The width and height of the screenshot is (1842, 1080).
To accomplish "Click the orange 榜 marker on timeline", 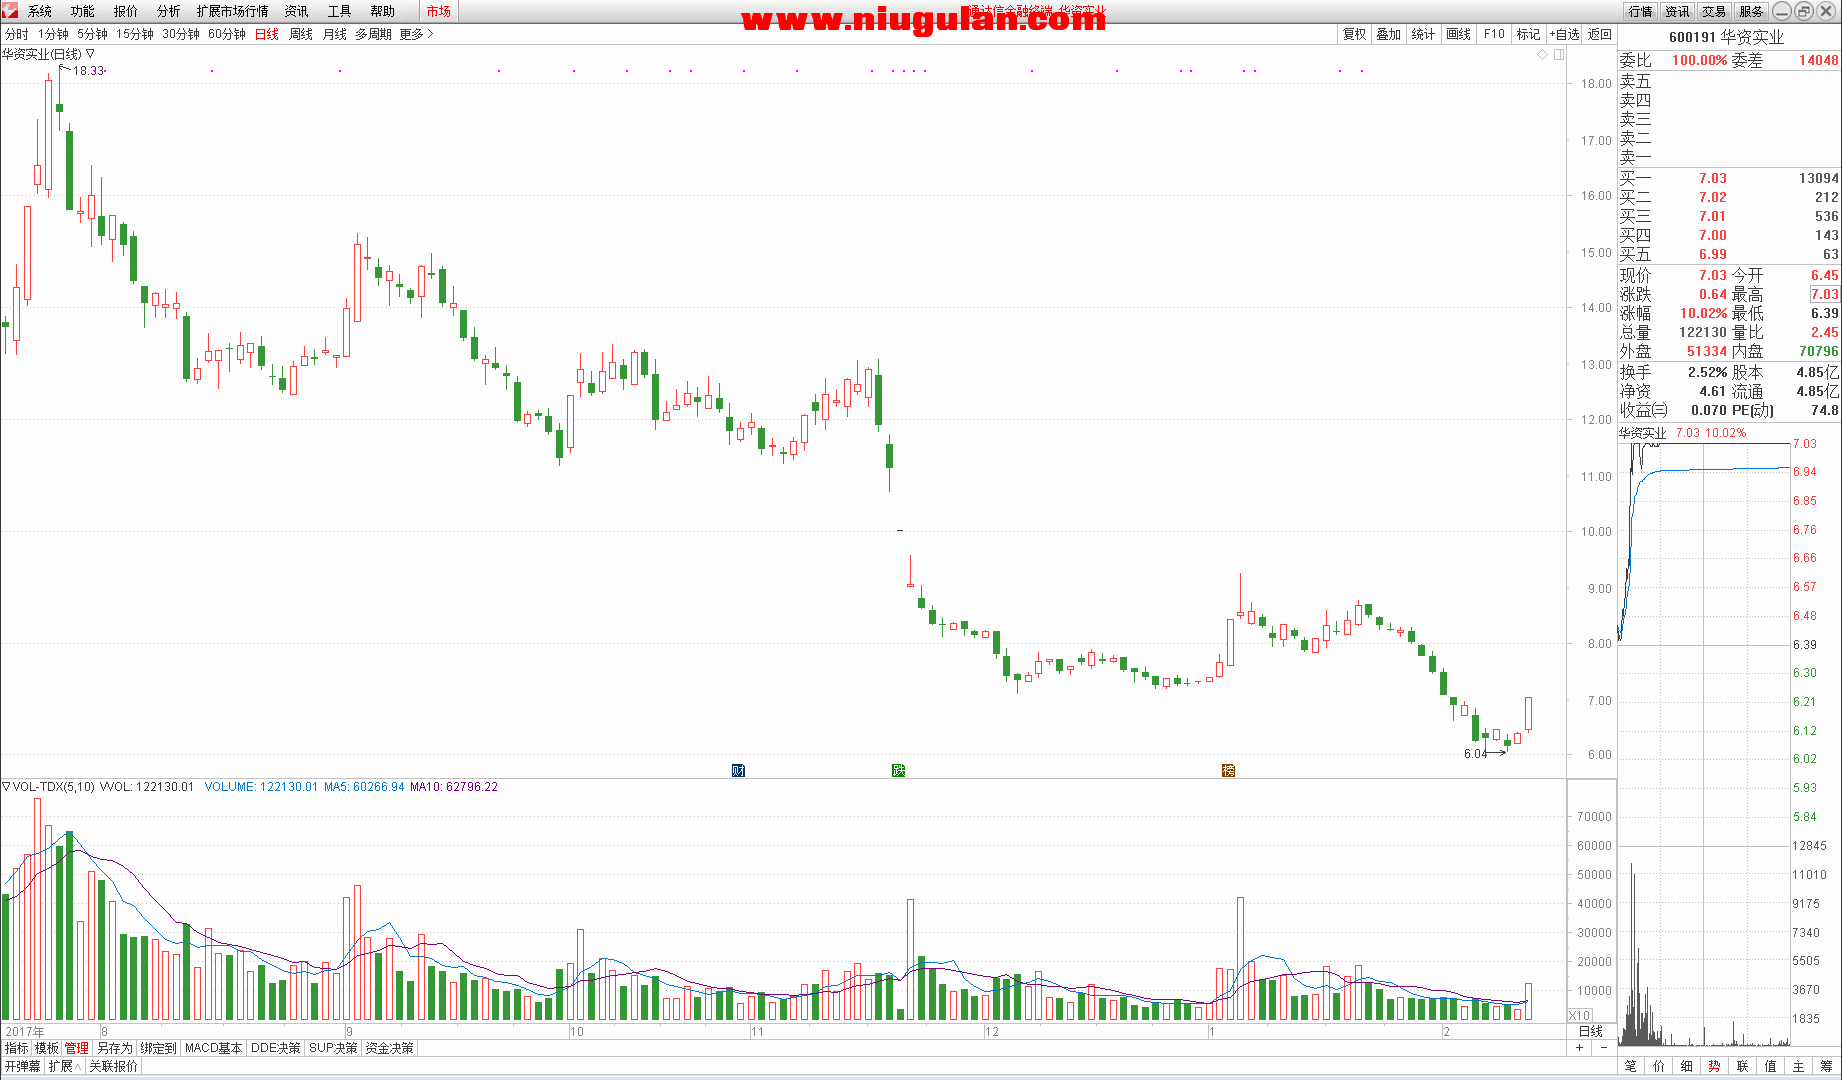I will click(1228, 770).
